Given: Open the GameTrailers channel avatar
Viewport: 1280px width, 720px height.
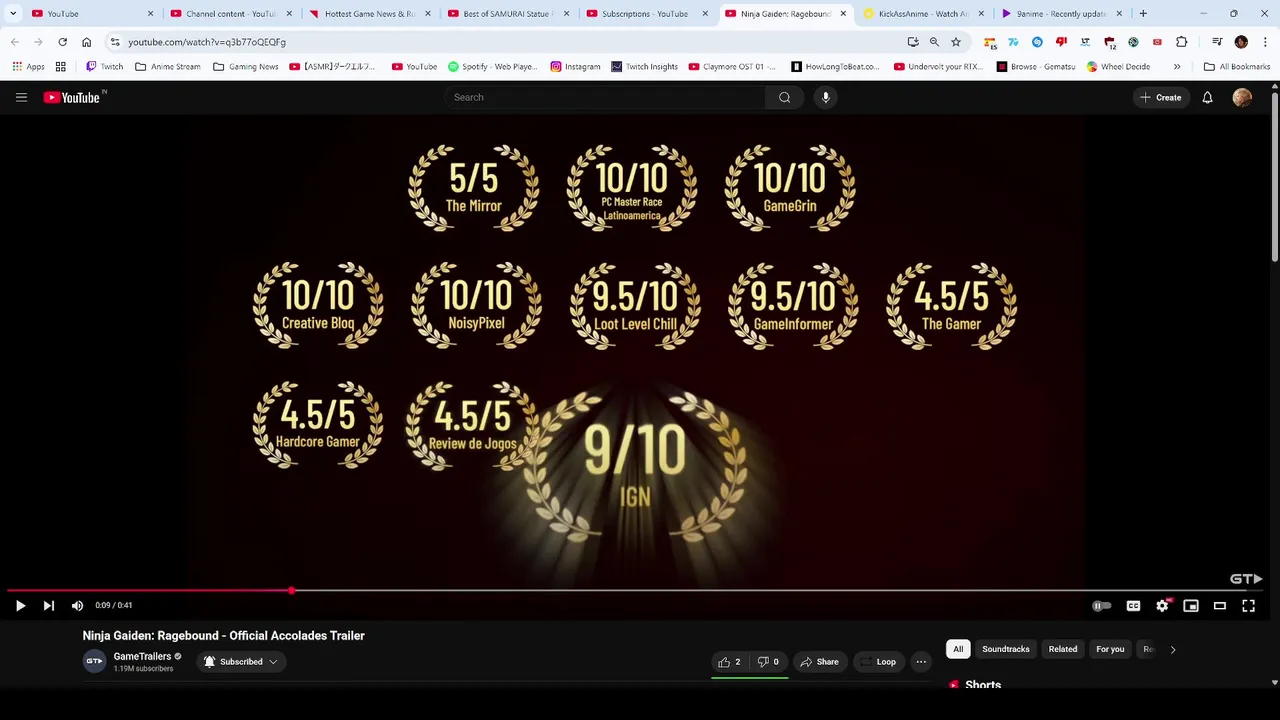Looking at the screenshot, I should click(94, 661).
